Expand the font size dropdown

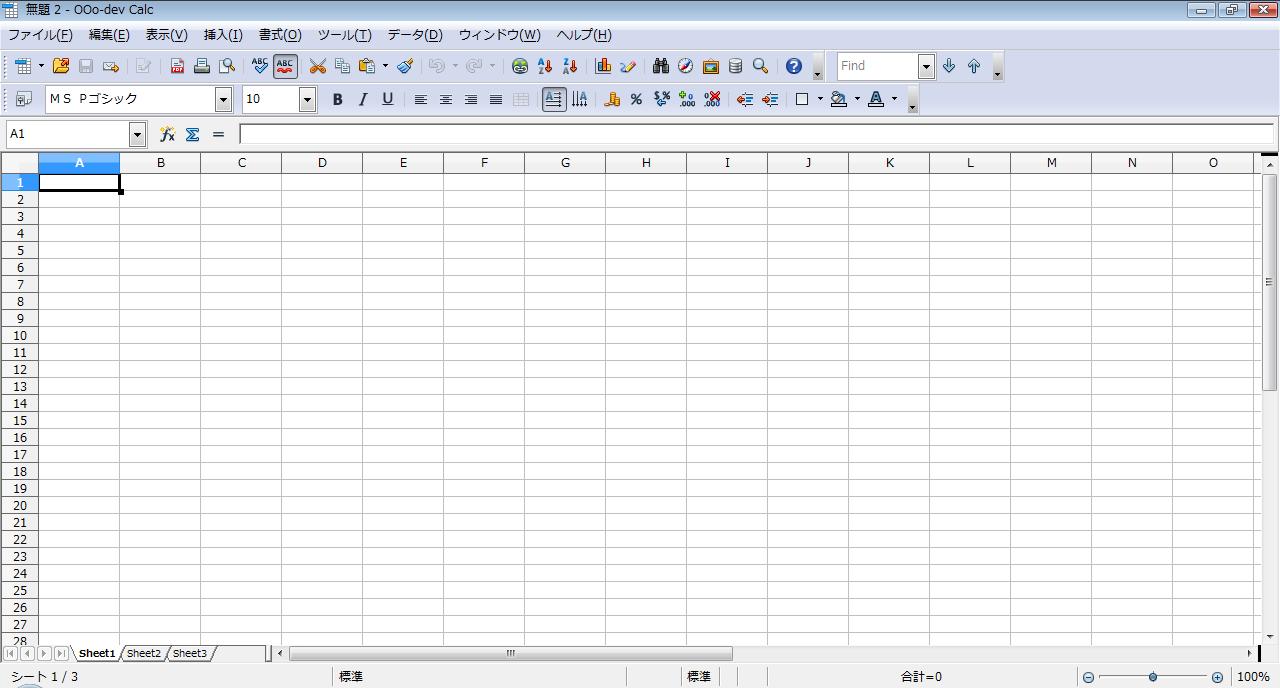(307, 99)
